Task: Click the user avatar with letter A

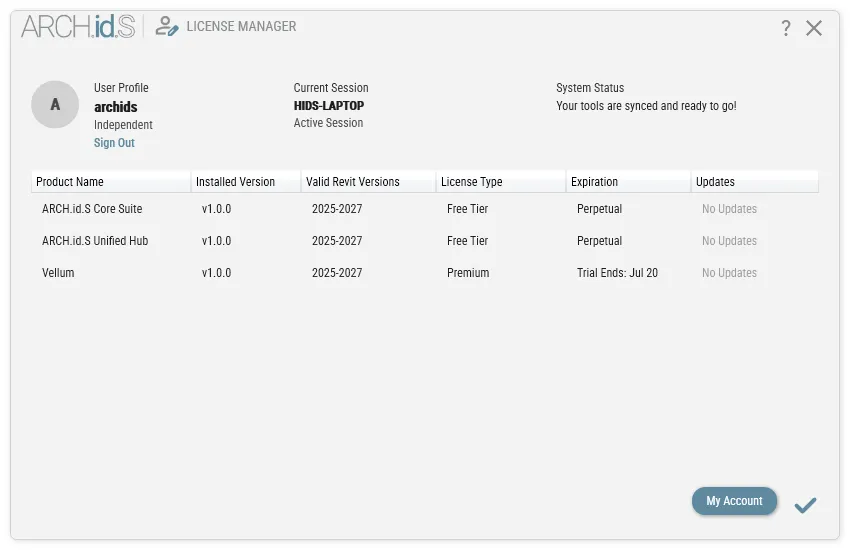Action: pyautogui.click(x=55, y=105)
